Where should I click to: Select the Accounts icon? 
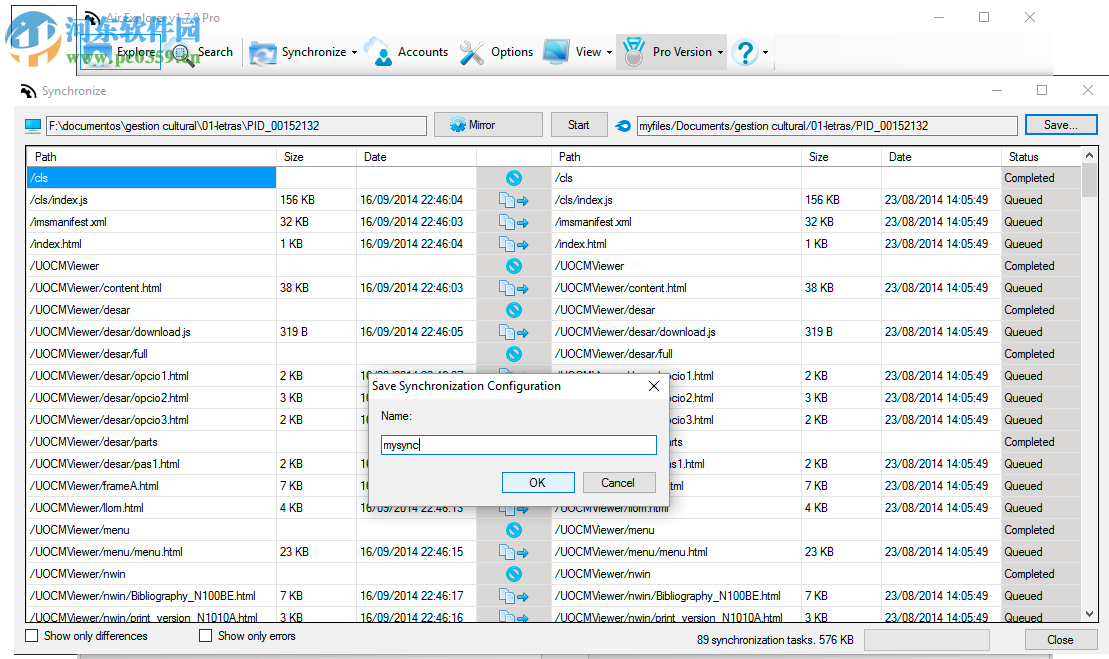(x=380, y=52)
